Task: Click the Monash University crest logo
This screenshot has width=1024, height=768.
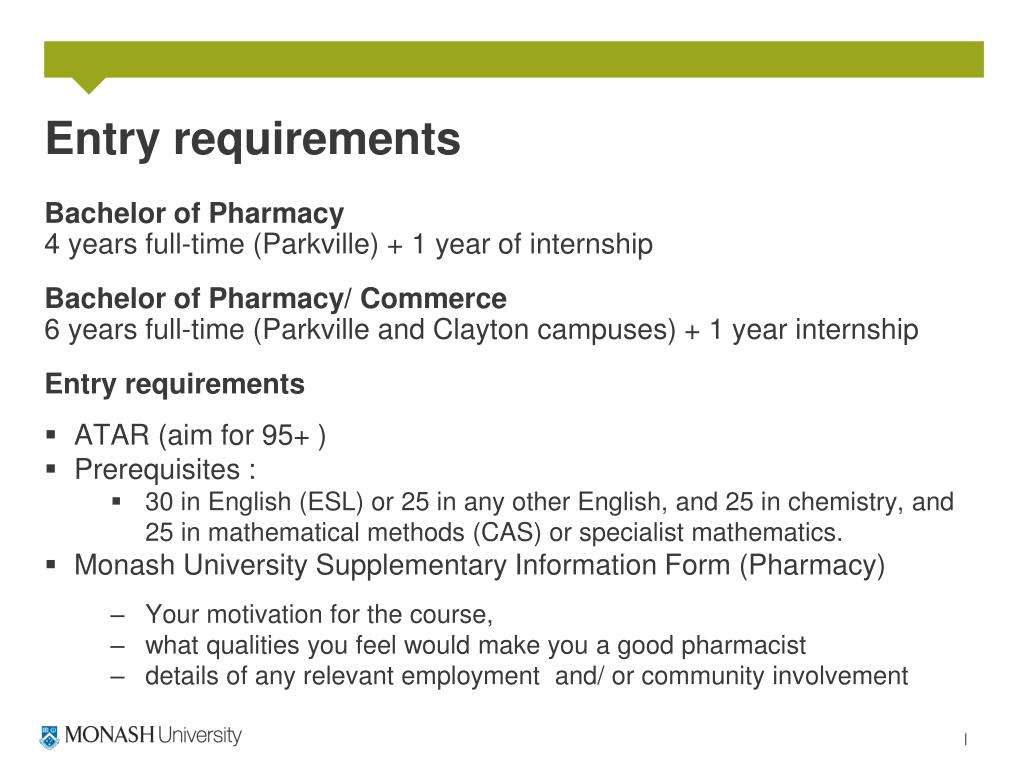Action: pos(49,737)
